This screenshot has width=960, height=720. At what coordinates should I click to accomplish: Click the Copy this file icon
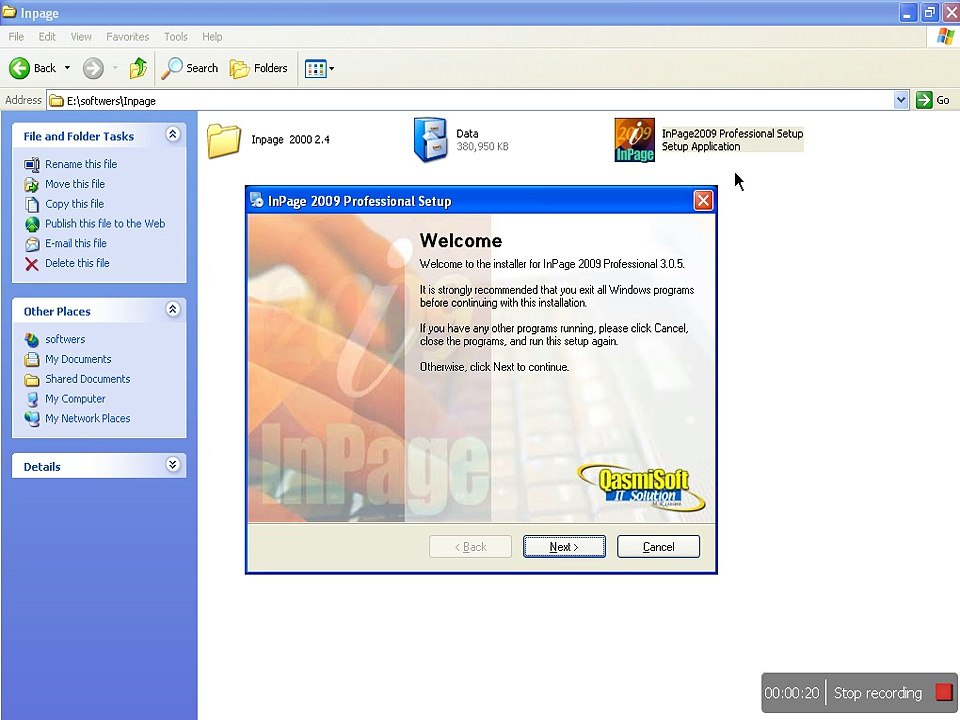pyautogui.click(x=32, y=204)
